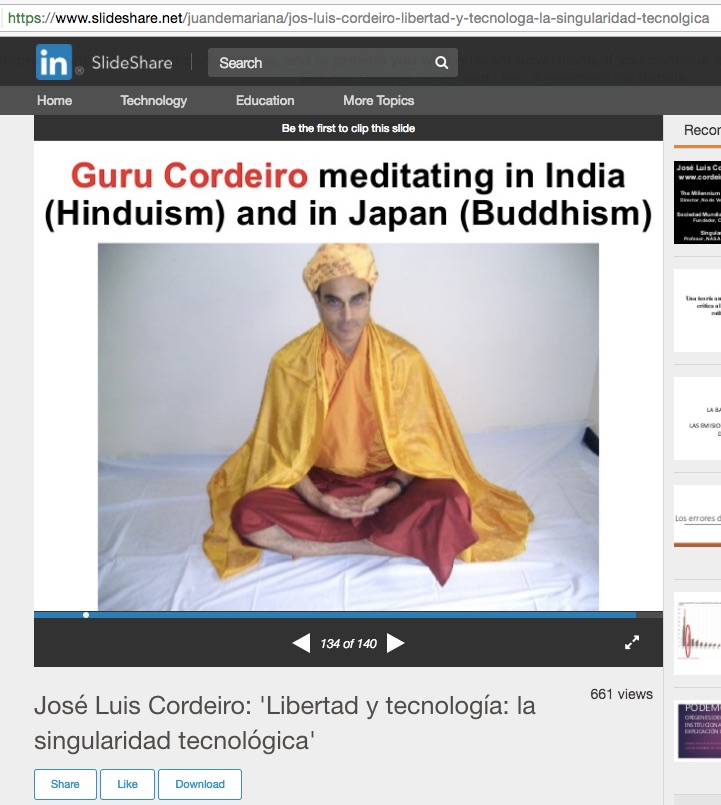Screen dimensions: 721x805
Task: Advance to next slide arrow
Action: [x=396, y=643]
